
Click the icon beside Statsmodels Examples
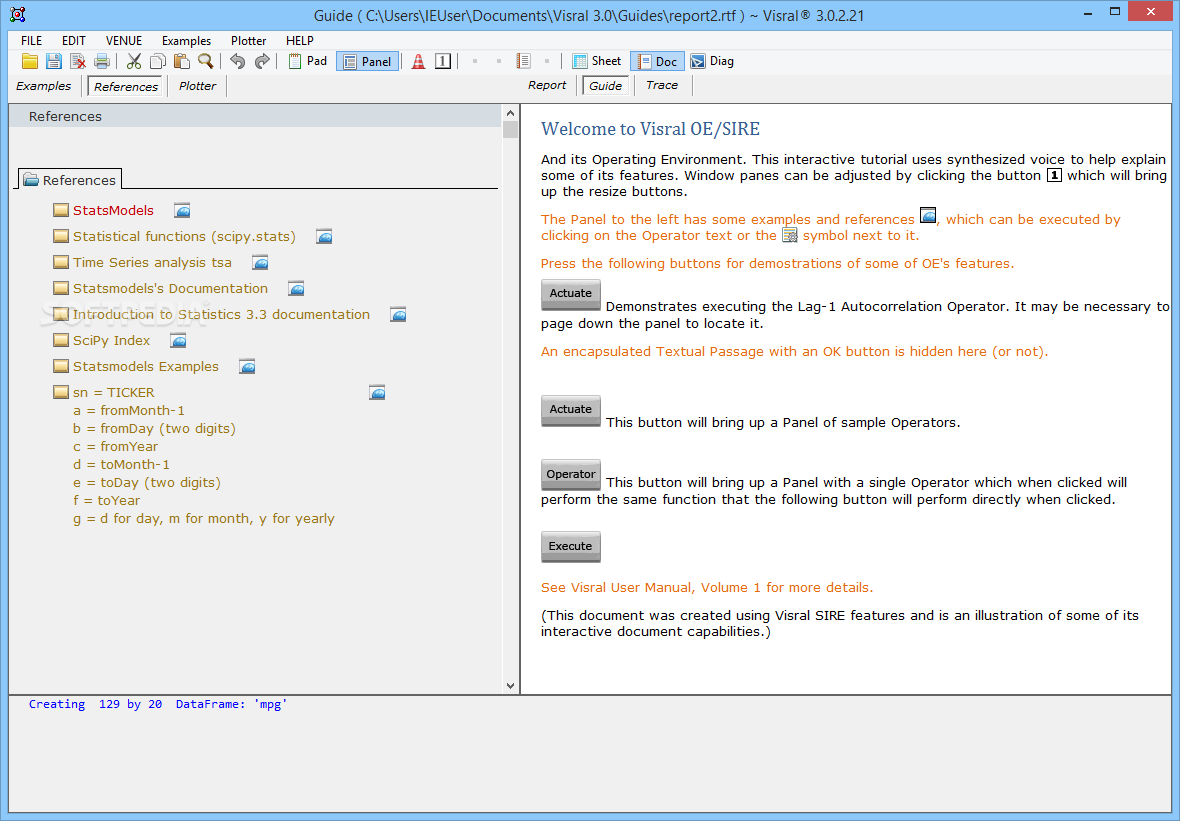coord(248,366)
